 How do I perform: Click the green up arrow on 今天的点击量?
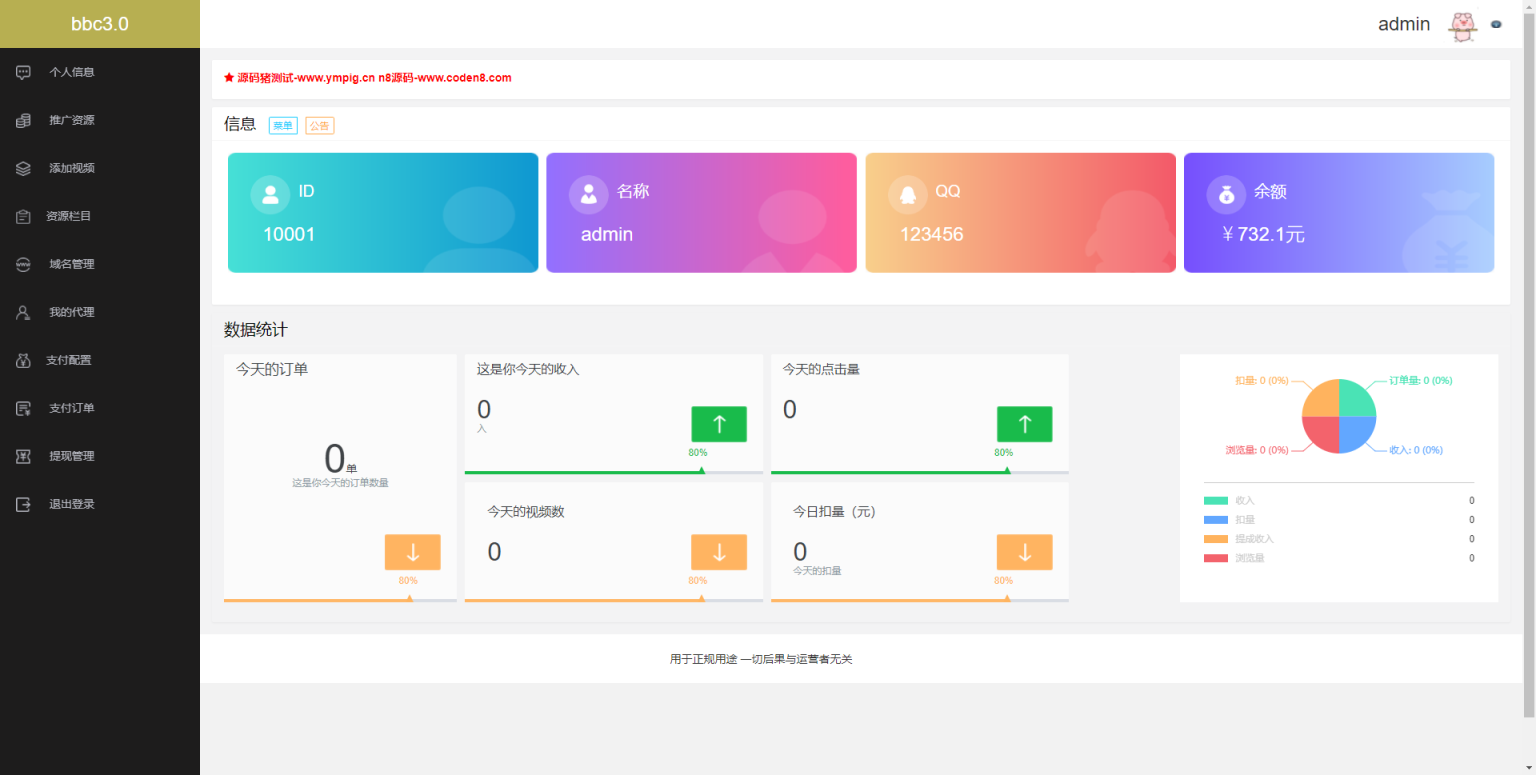point(1024,424)
